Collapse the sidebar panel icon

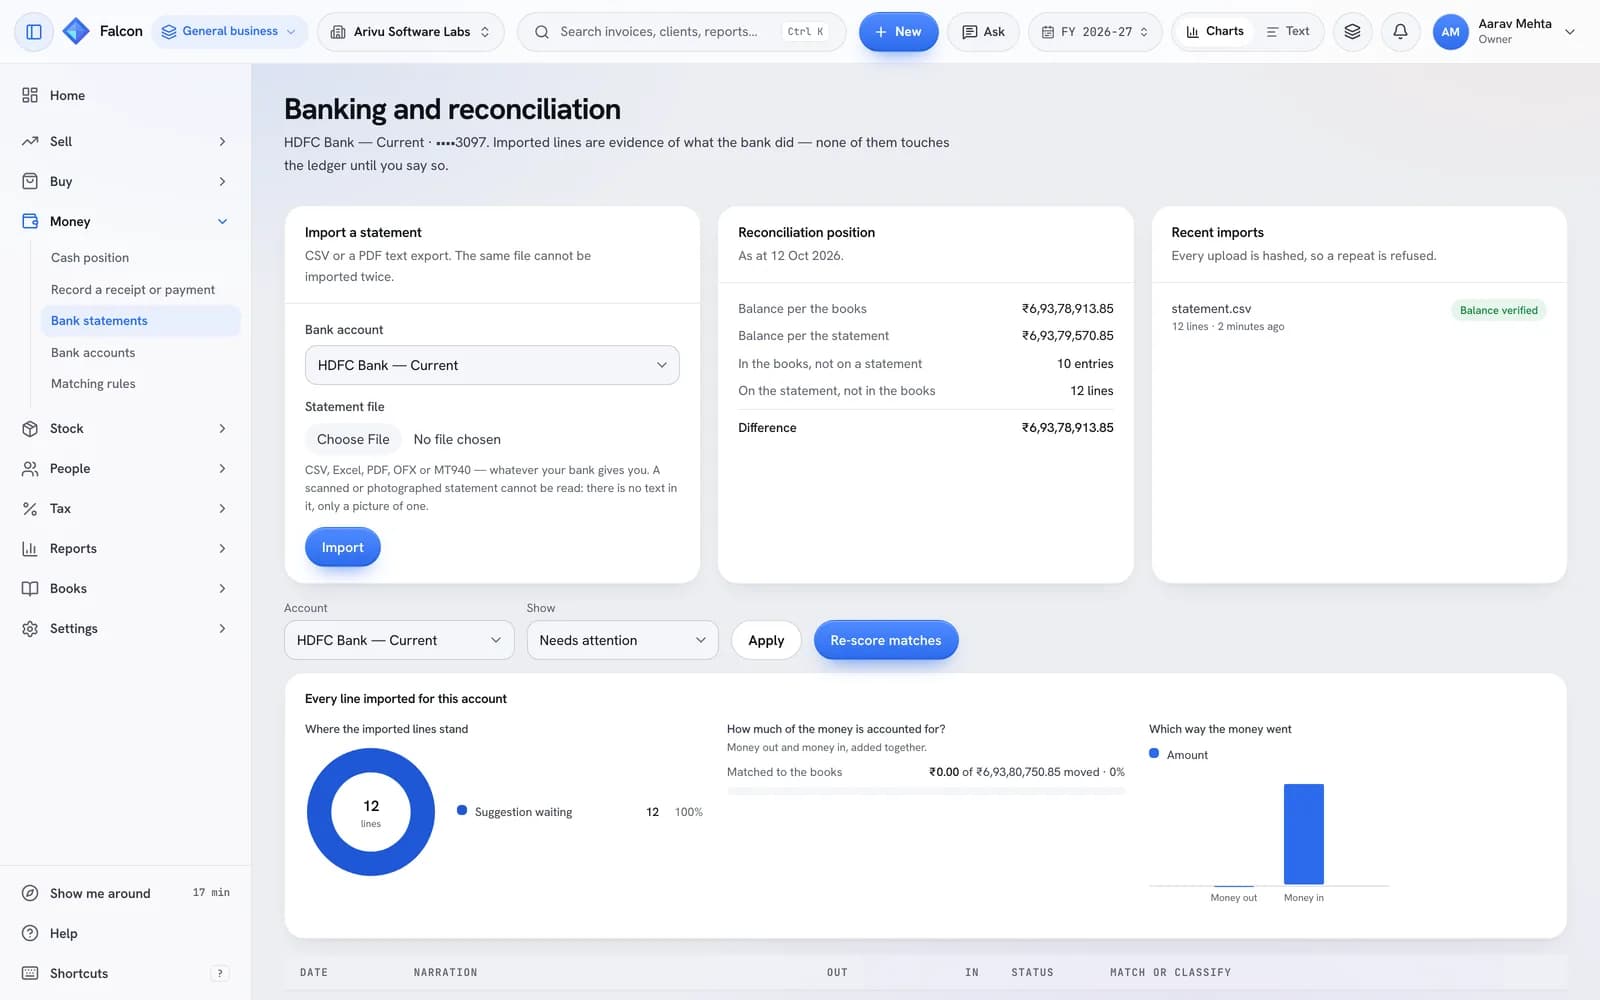34,31
